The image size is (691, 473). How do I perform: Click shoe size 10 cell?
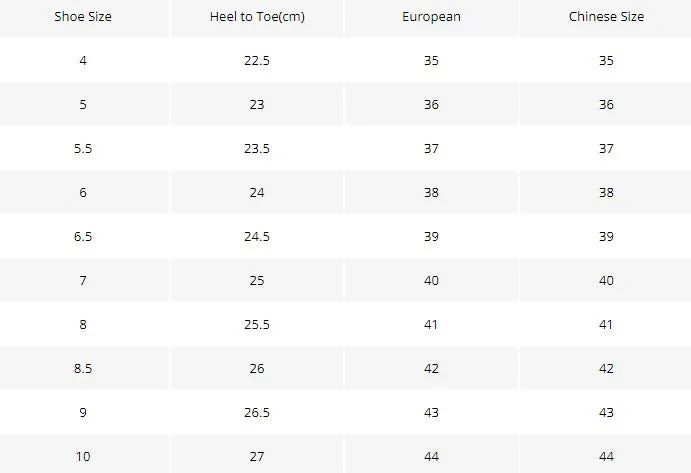click(83, 454)
